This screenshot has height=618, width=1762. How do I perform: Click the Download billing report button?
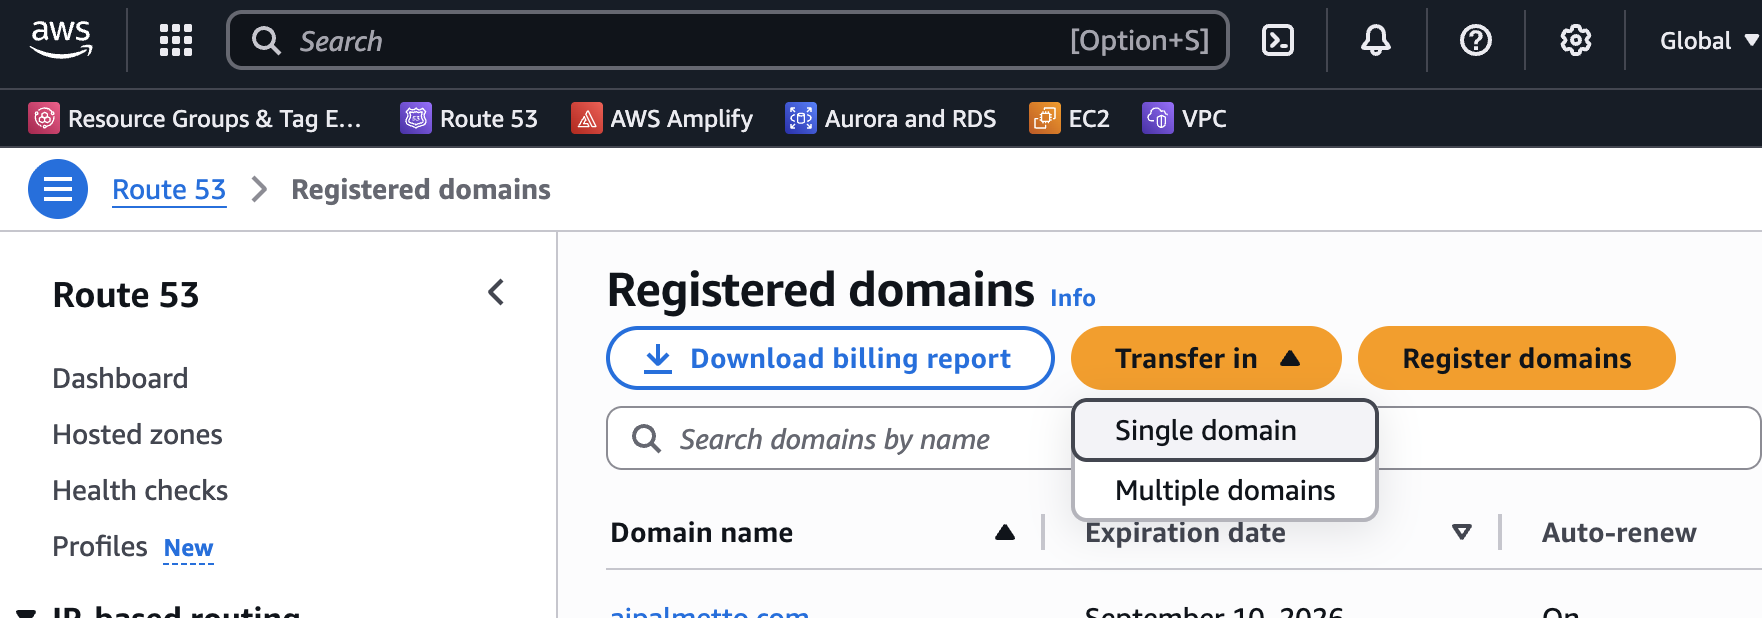point(830,358)
